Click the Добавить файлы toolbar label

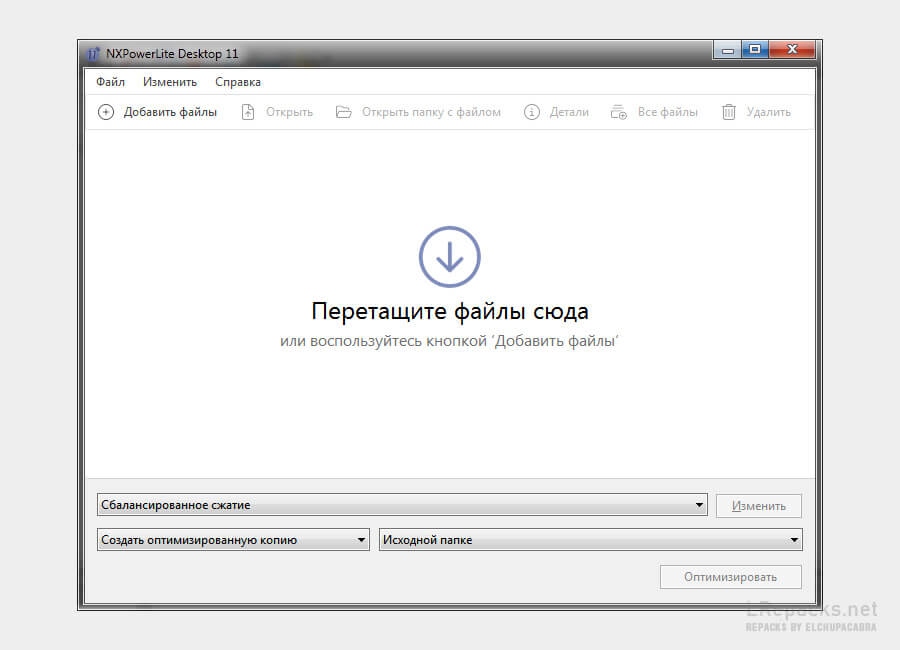(170, 112)
